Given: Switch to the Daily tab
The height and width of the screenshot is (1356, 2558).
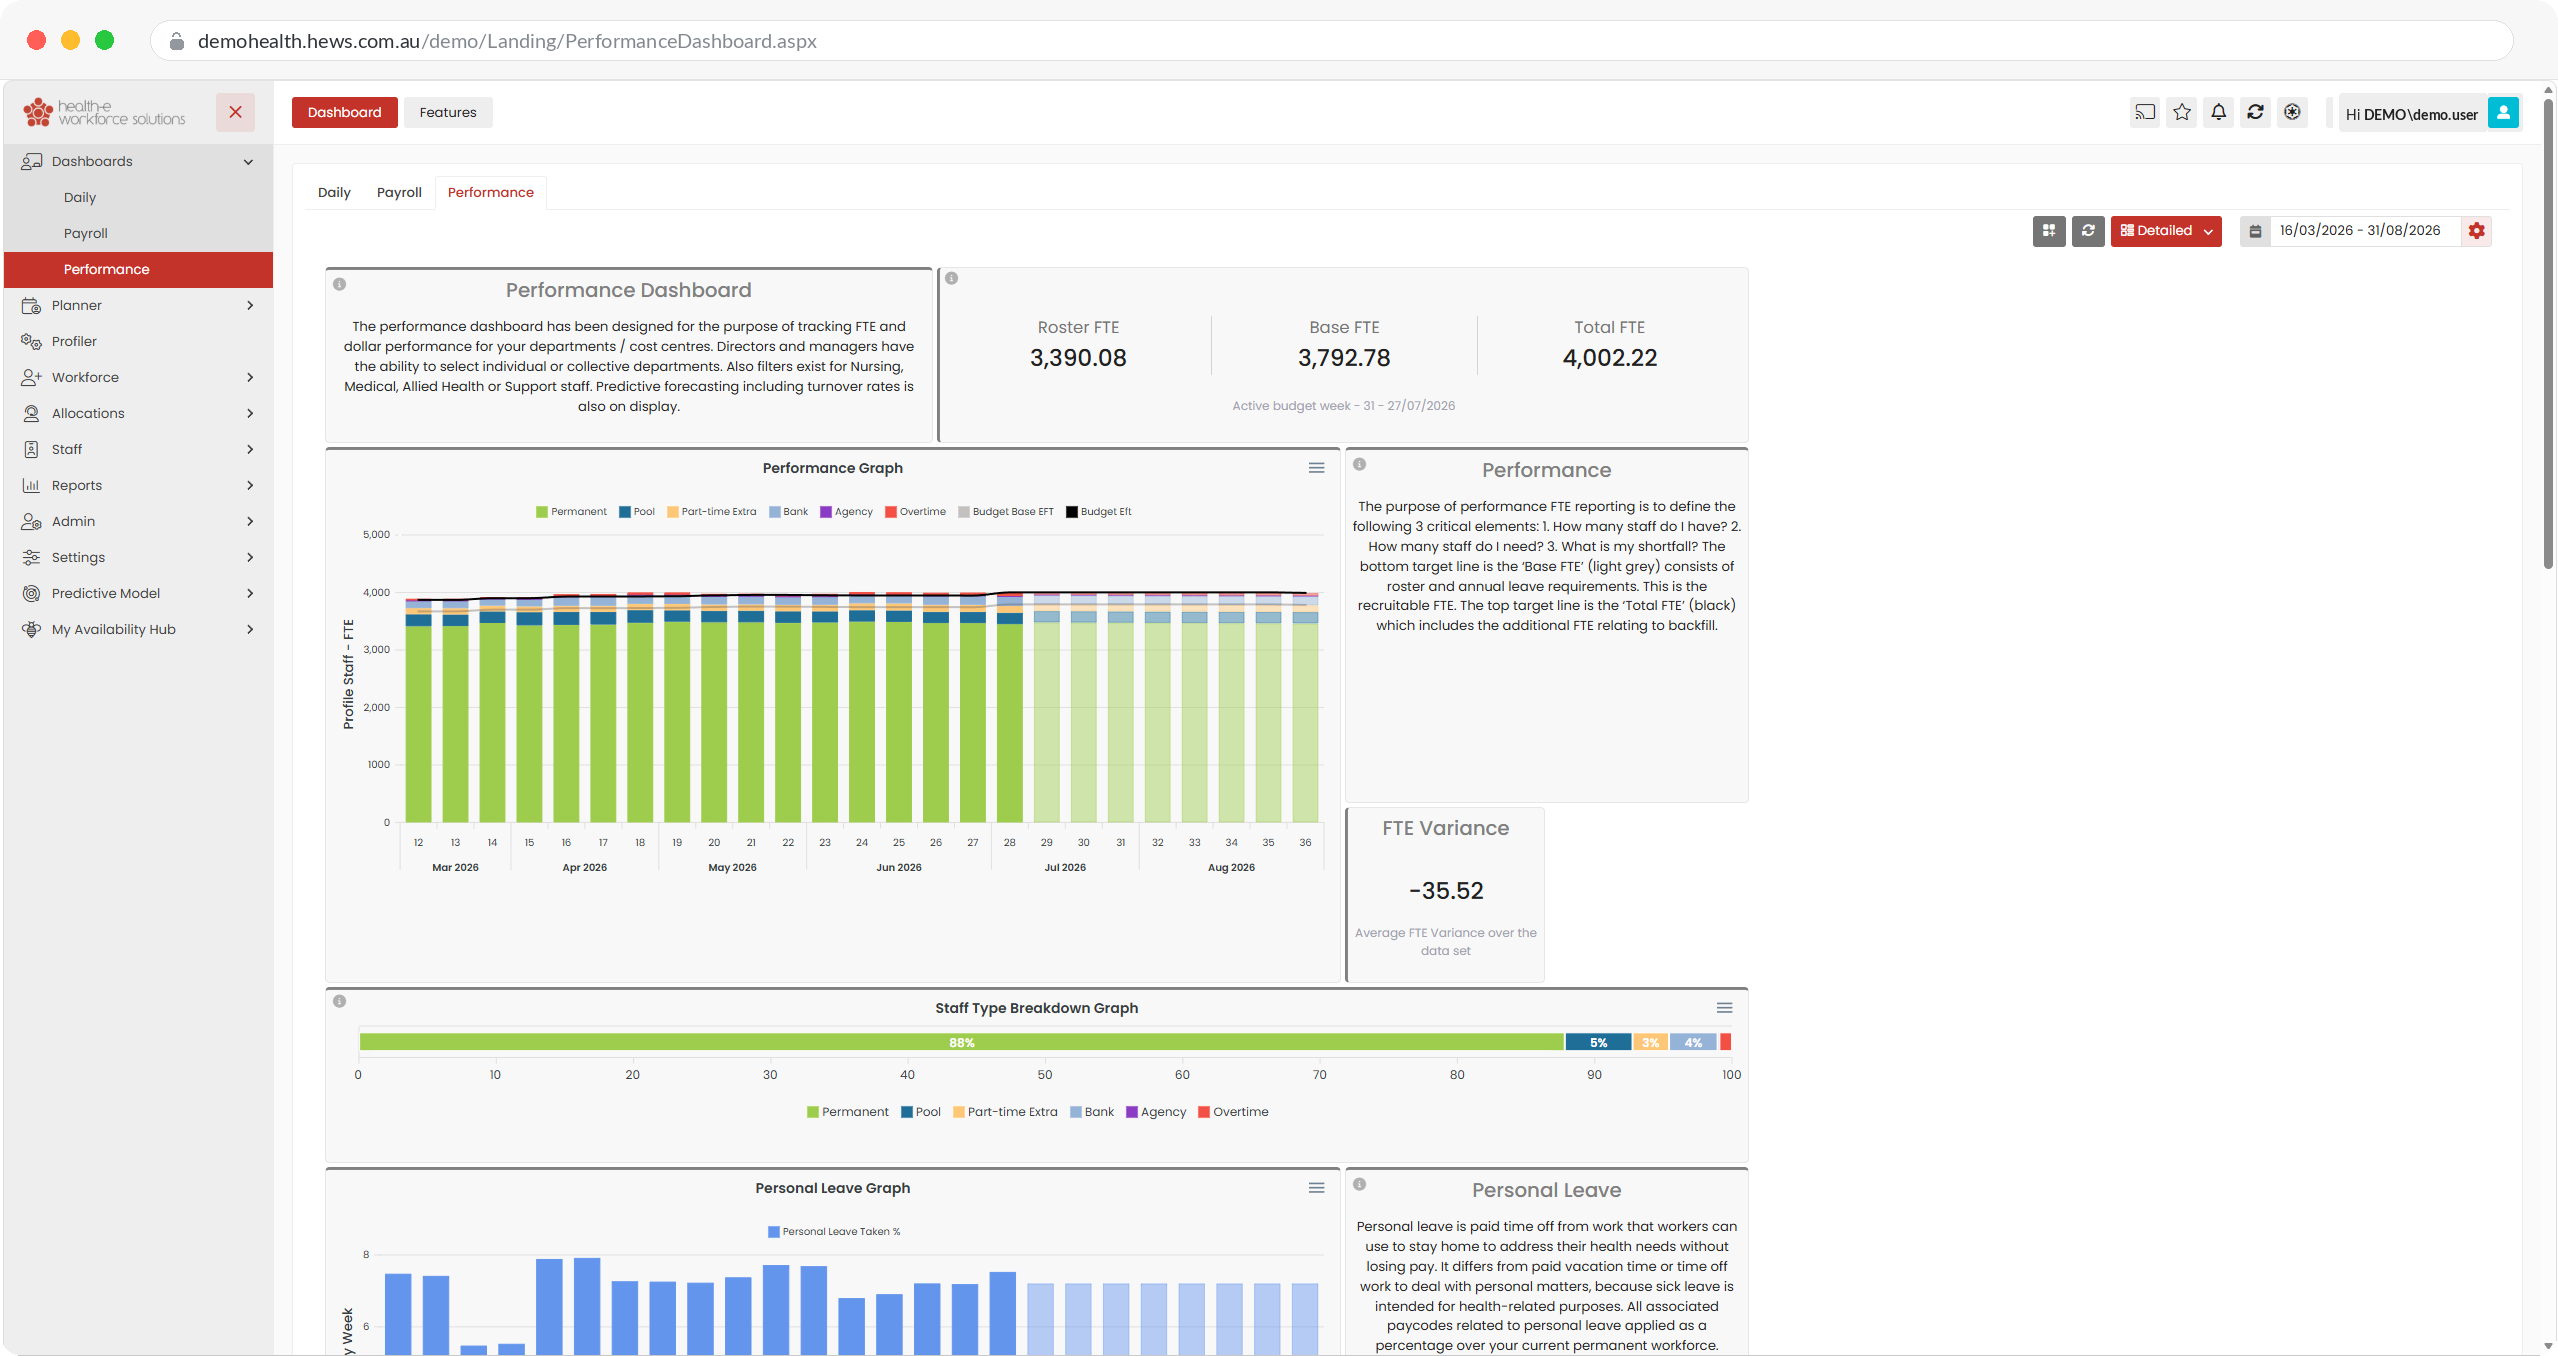Looking at the screenshot, I should click(334, 192).
